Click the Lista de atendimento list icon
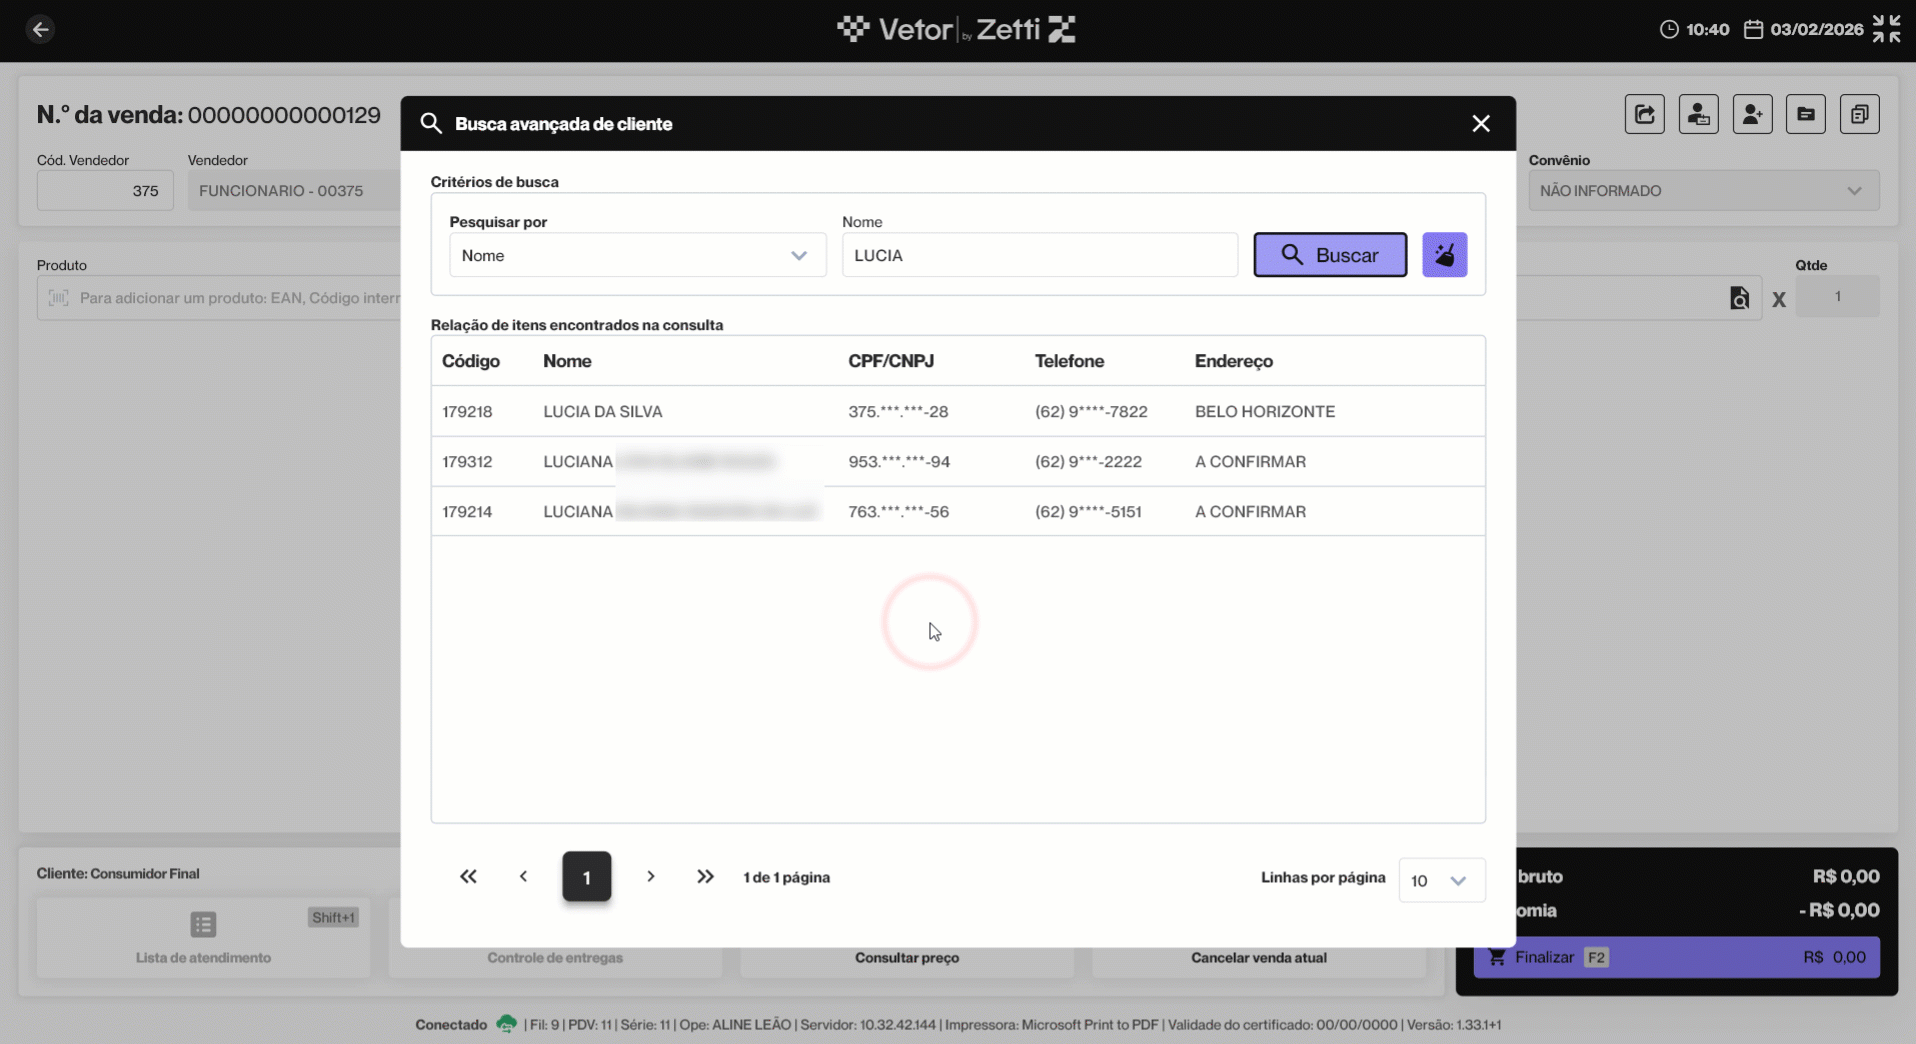 (203, 924)
